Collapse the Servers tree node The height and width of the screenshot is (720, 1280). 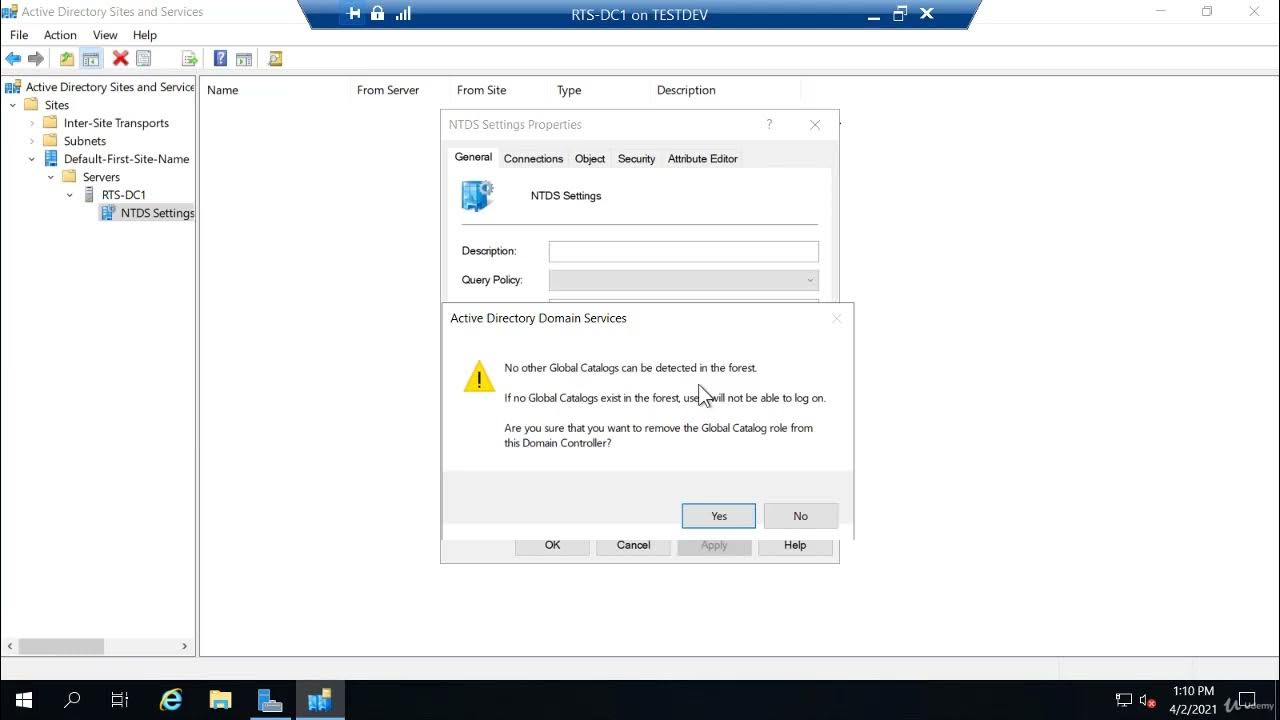pyautogui.click(x=50, y=177)
